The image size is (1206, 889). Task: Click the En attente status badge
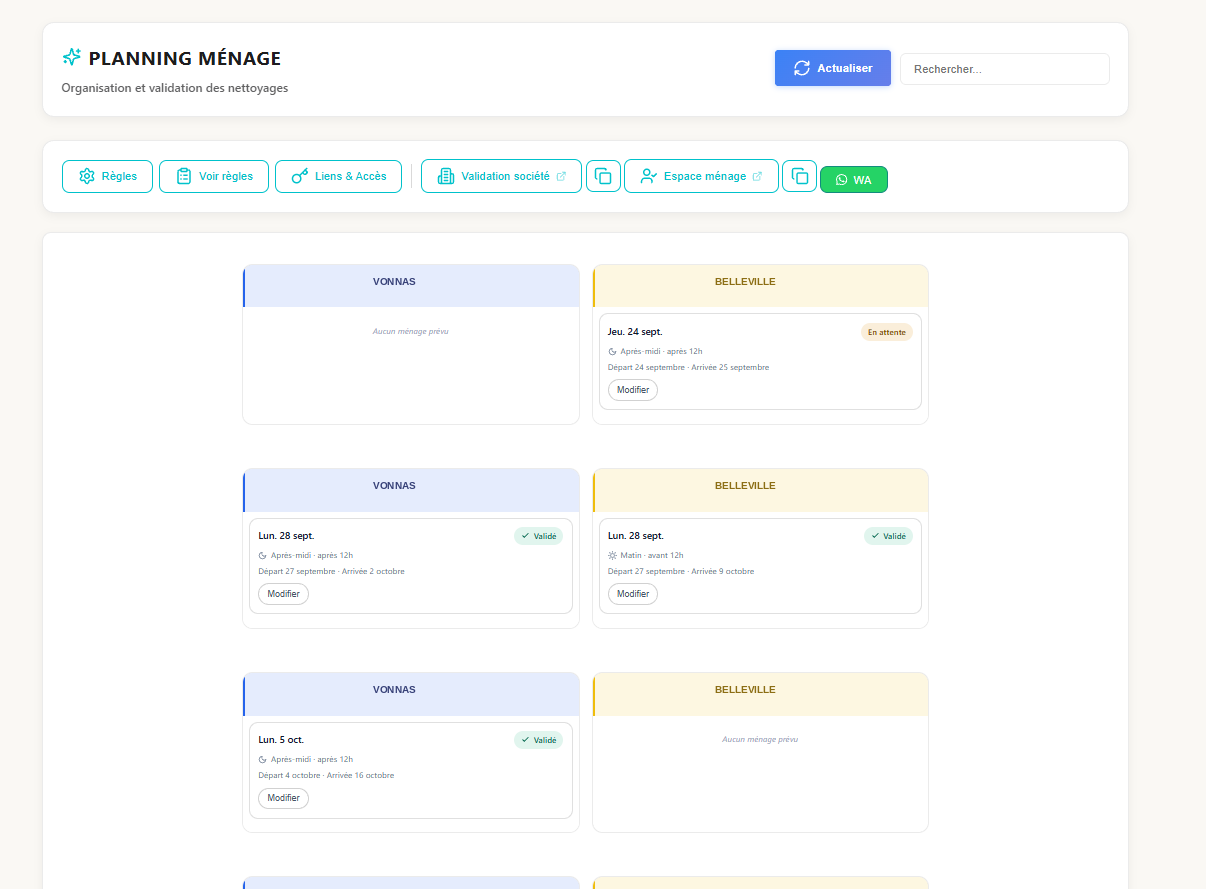887,332
